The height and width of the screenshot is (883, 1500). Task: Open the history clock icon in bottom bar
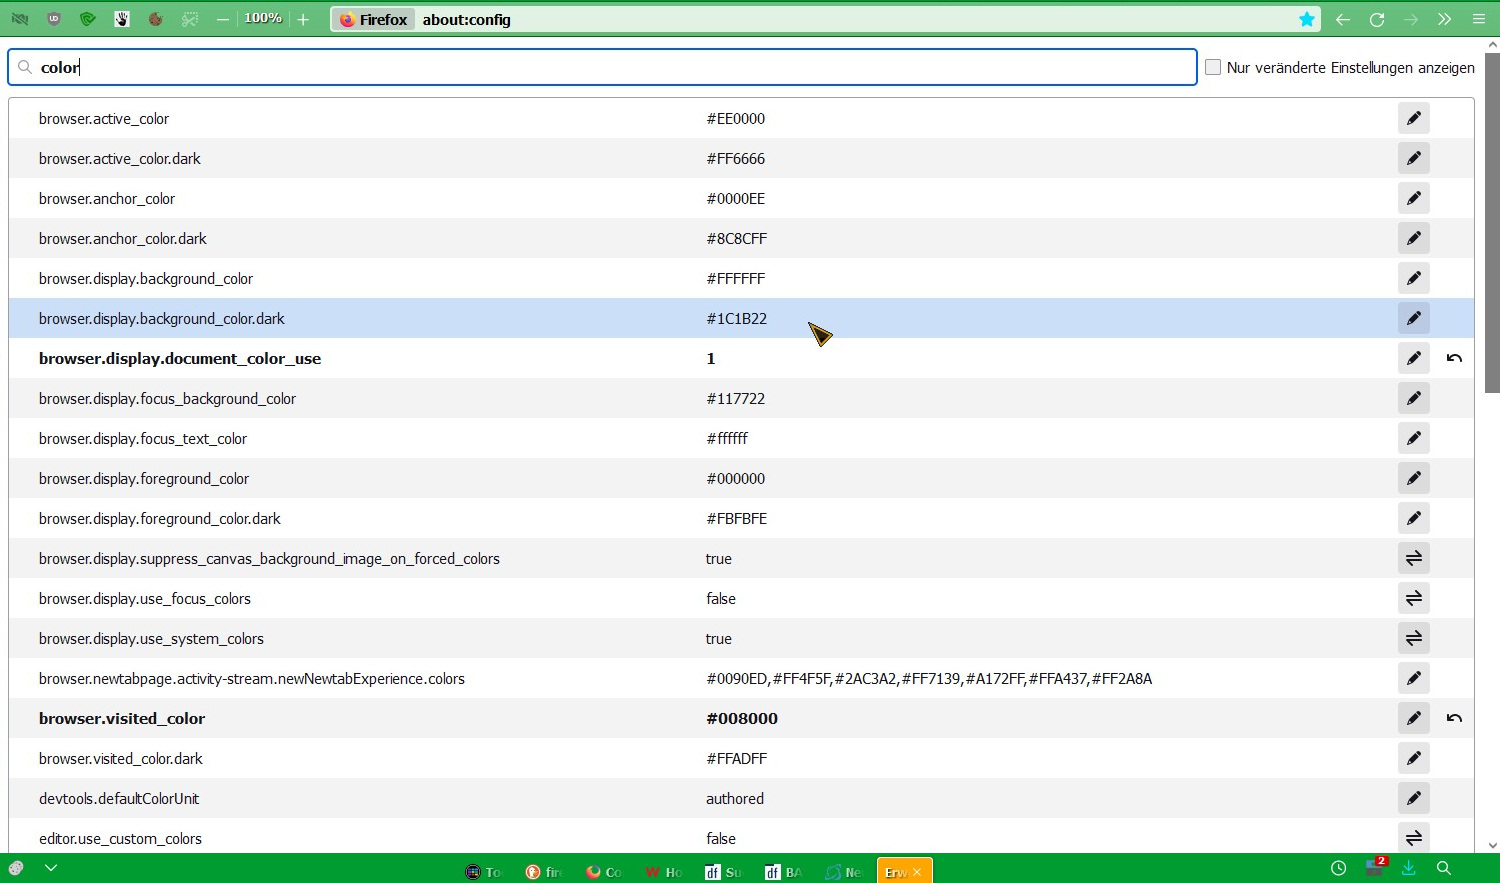[x=1338, y=868]
